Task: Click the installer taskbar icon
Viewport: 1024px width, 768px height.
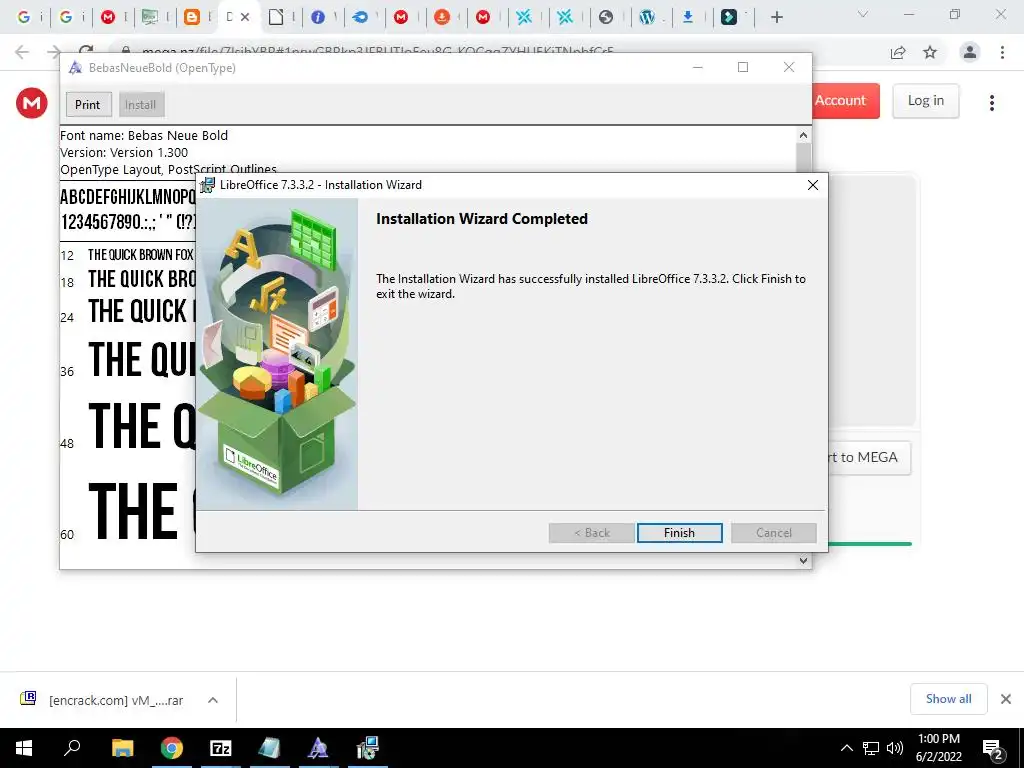Action: 368,748
